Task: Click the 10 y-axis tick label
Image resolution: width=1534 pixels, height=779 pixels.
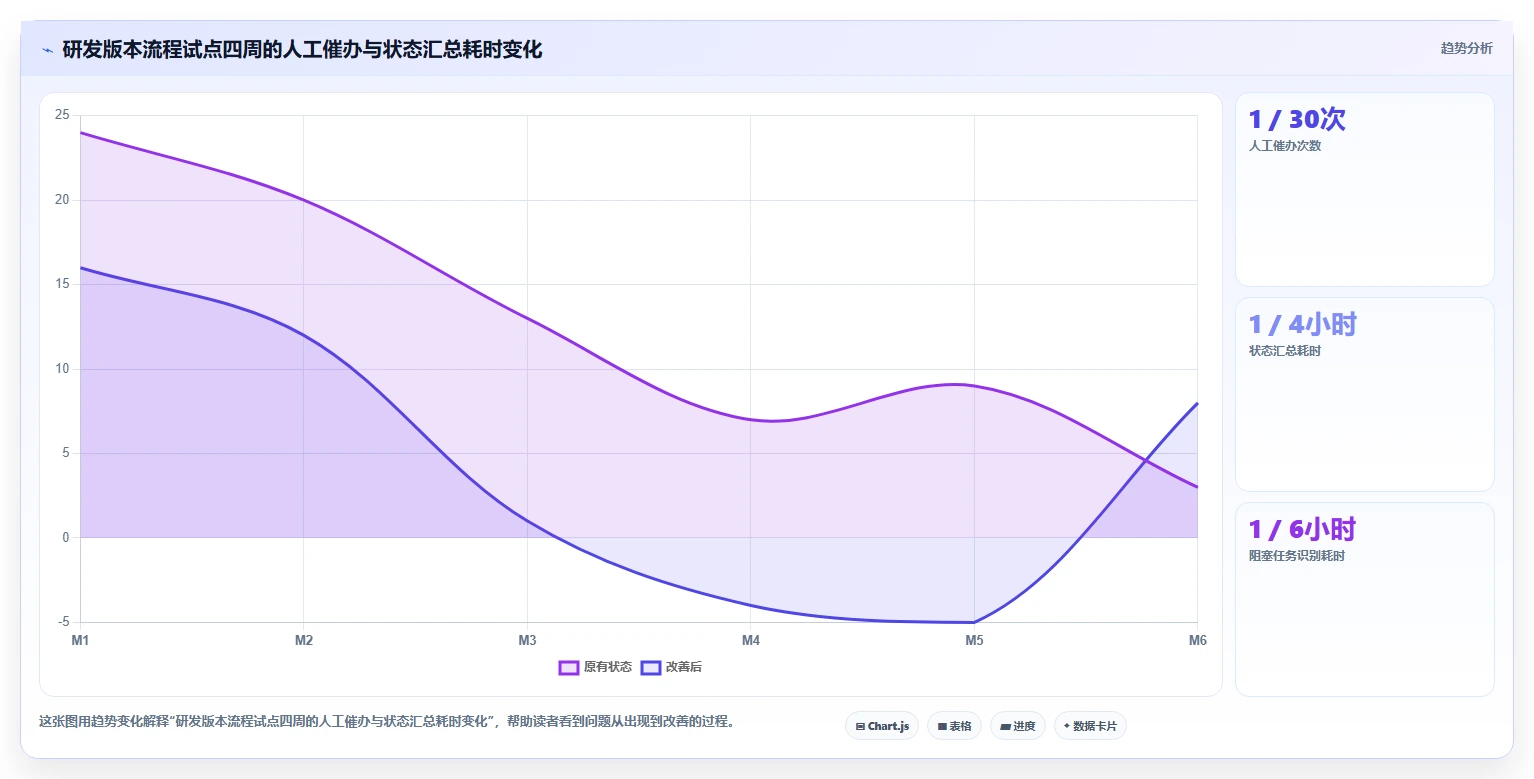Action: (x=62, y=369)
